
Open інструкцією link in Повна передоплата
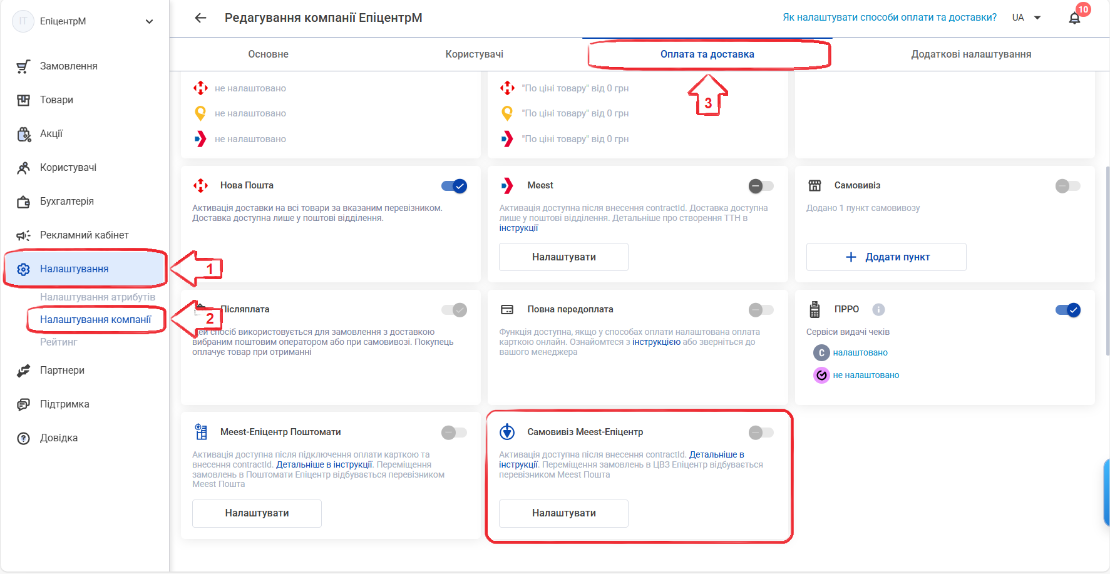click(x=656, y=342)
